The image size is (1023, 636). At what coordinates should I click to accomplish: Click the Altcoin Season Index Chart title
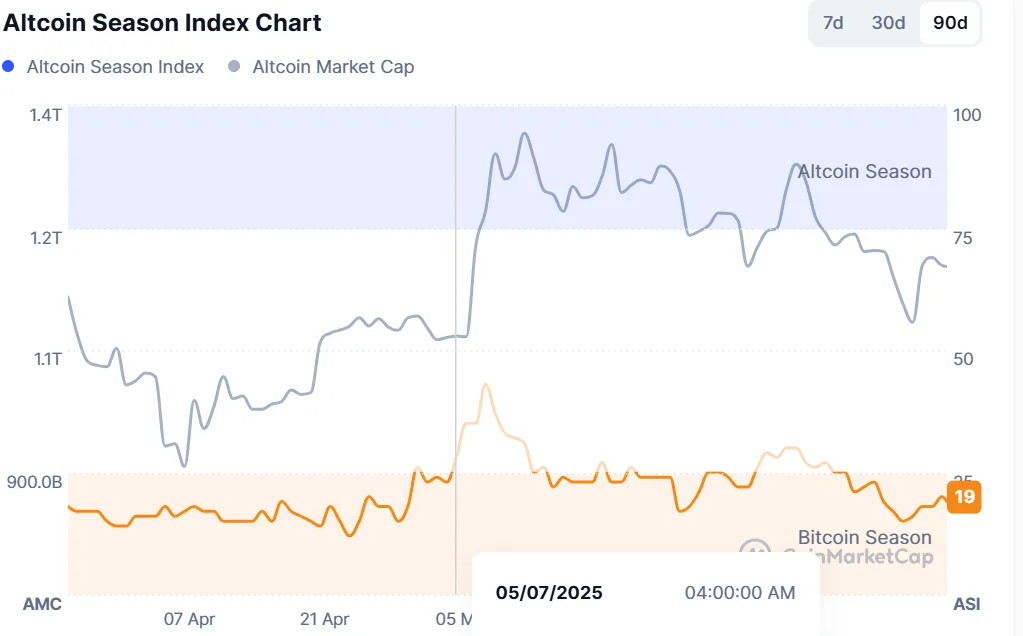(162, 22)
